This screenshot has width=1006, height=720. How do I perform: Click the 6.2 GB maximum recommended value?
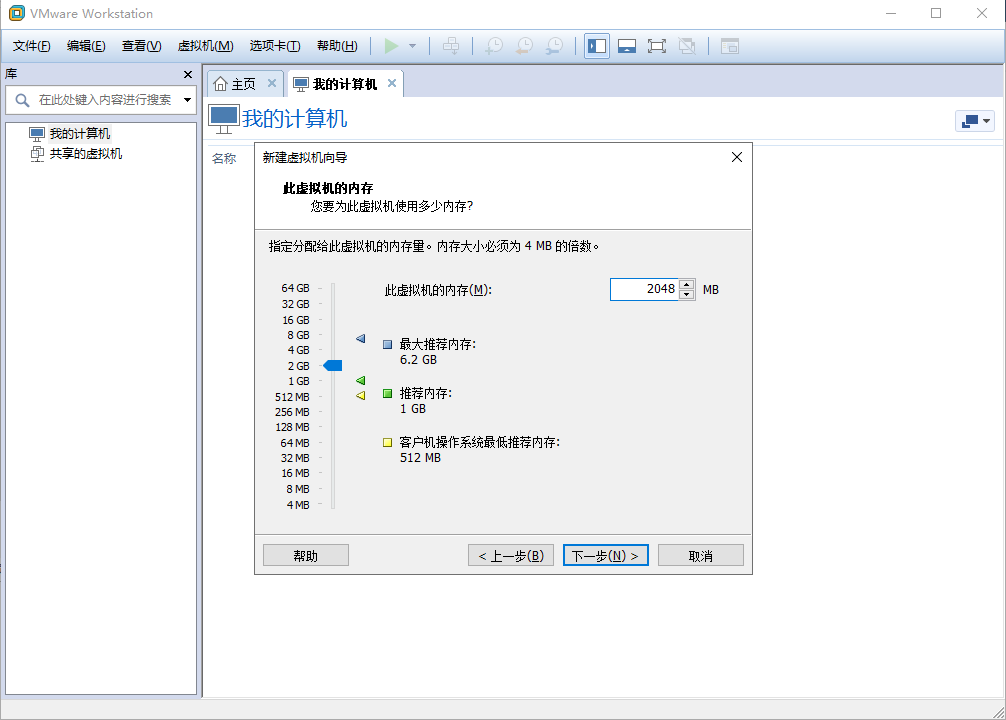coord(418,360)
